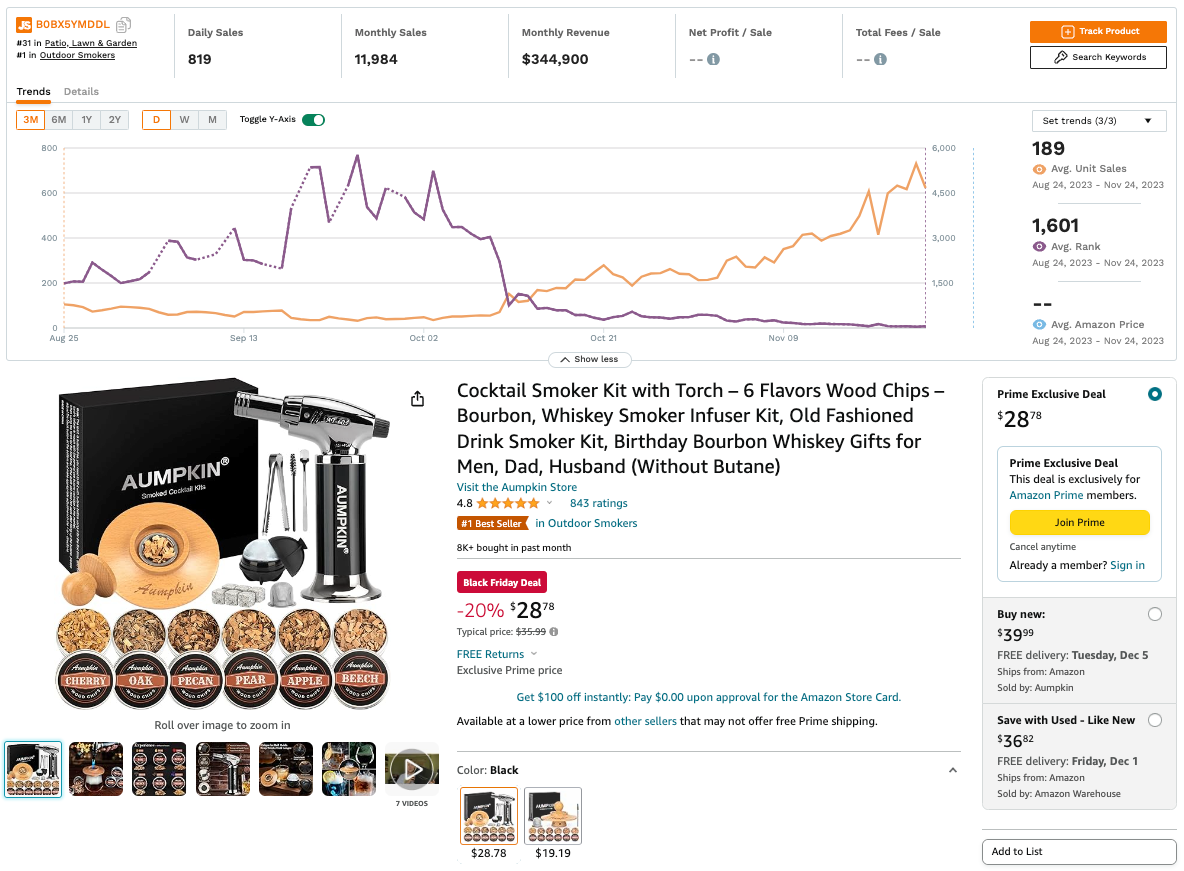Click the product share icon
This screenshot has width=1184, height=871.
pos(417,399)
